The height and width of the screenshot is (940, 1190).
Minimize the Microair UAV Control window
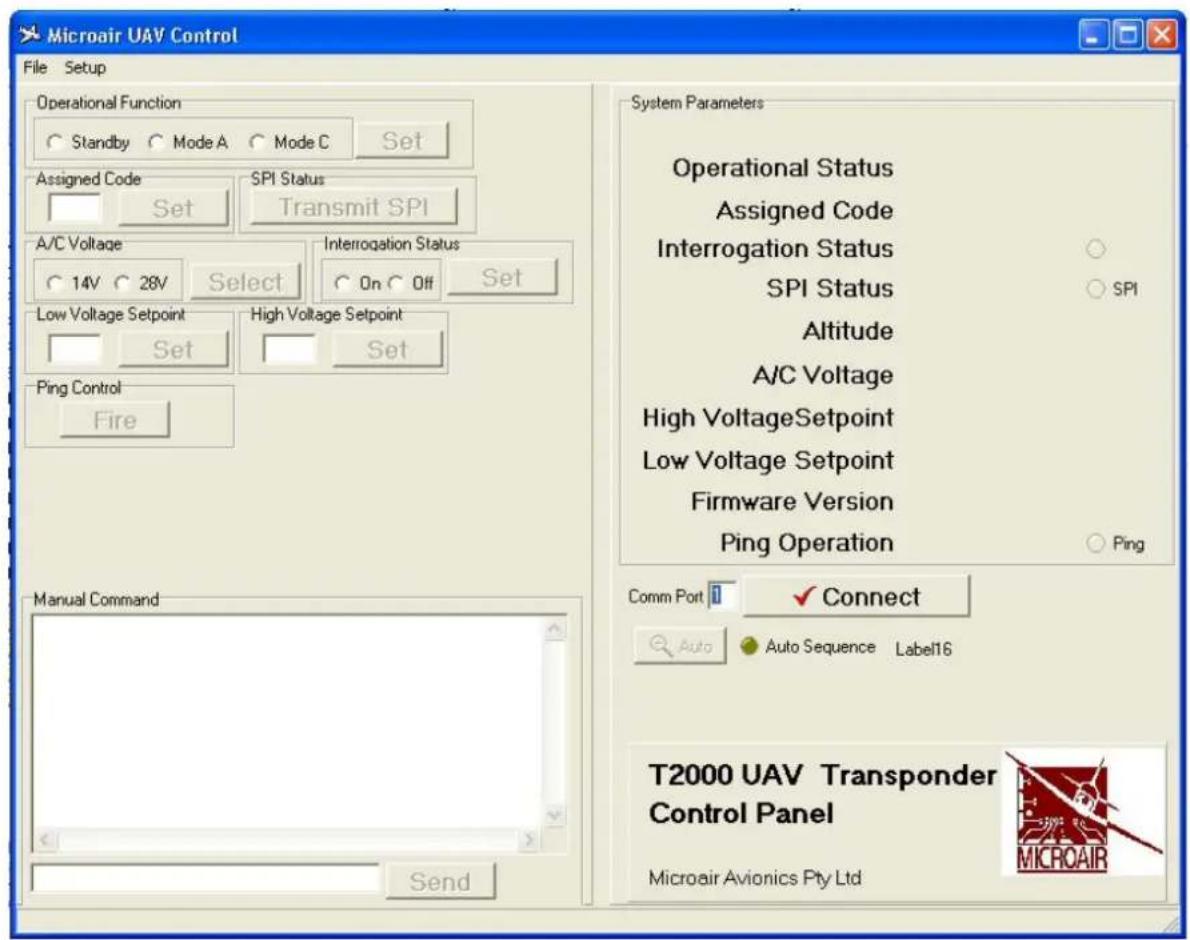click(1094, 35)
